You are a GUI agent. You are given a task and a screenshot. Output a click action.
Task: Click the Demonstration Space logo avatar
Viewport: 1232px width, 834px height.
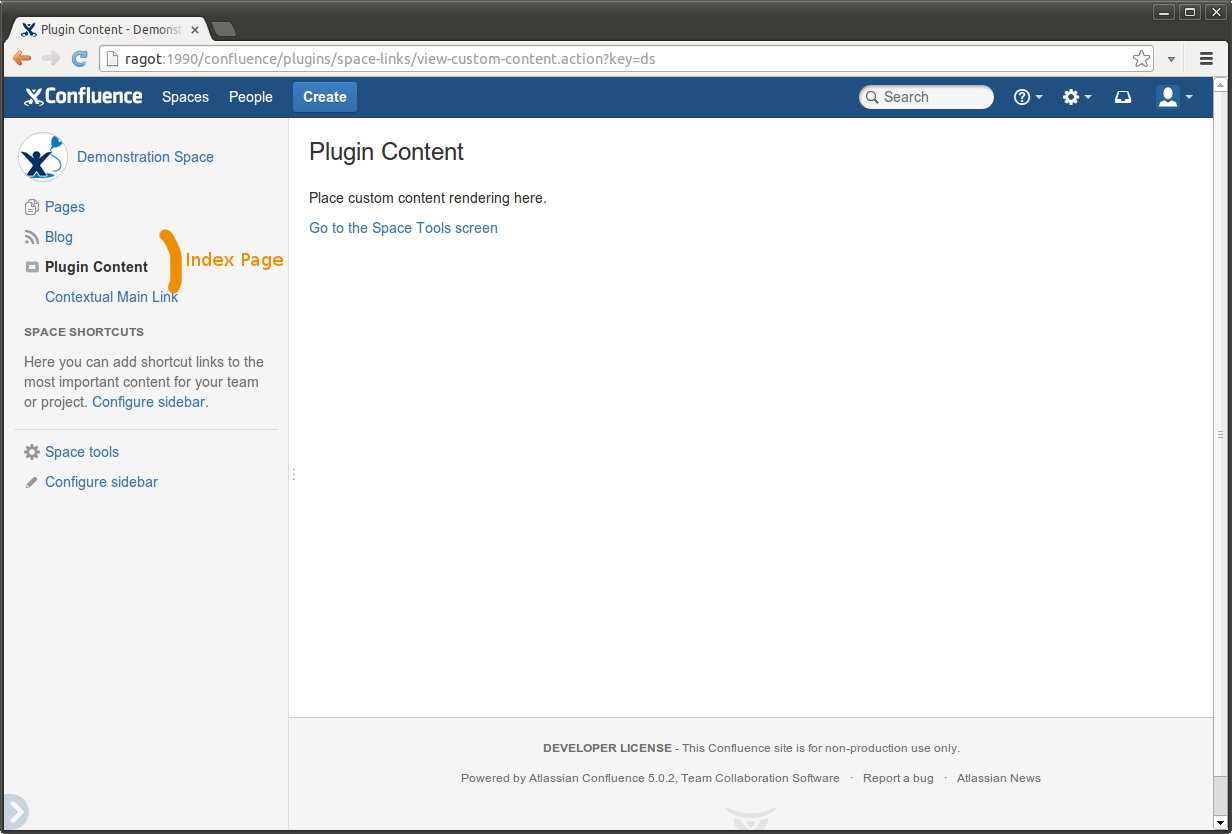click(42, 157)
